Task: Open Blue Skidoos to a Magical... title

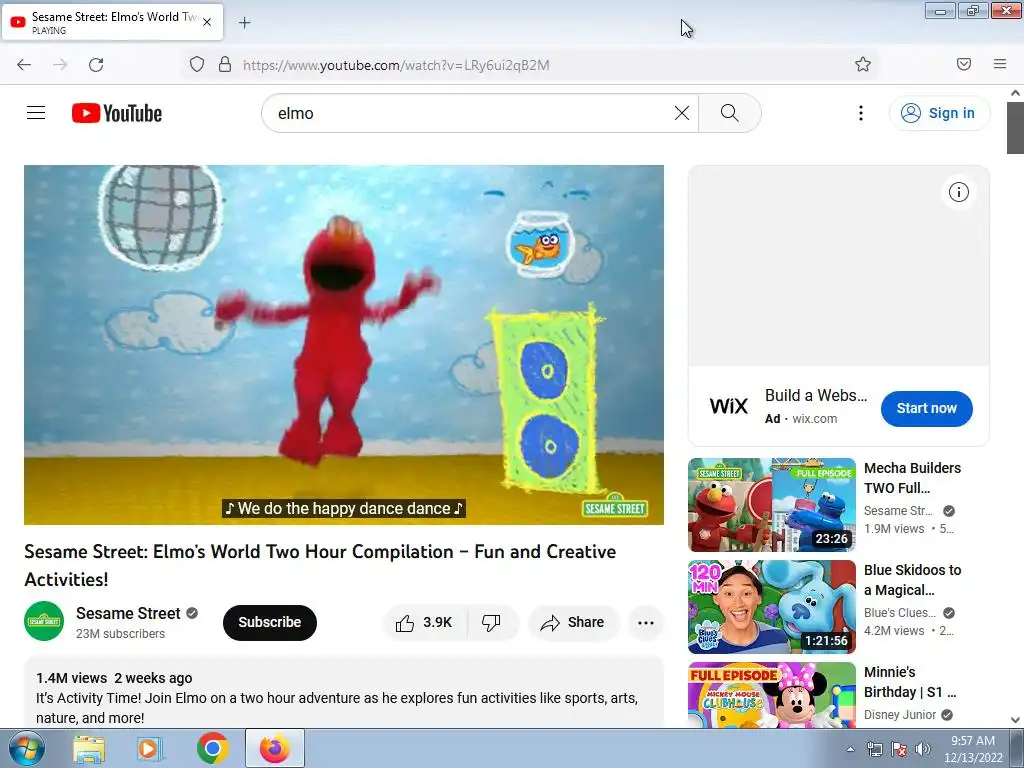Action: (x=912, y=580)
